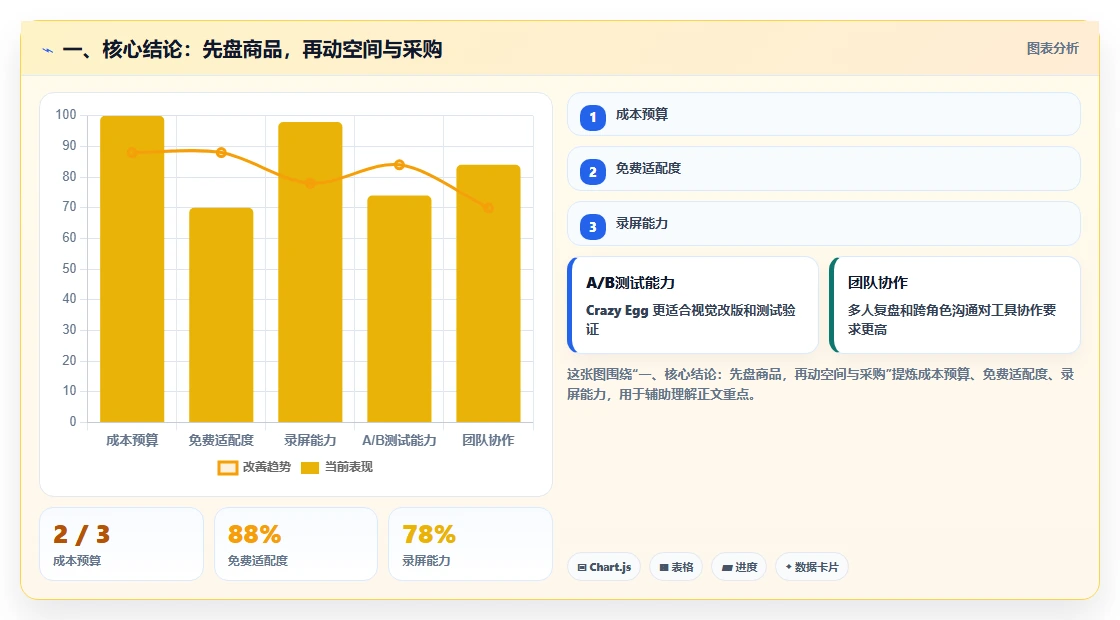Image resolution: width=1120 pixels, height=620 pixels.
Task: Click the text 多人复盘和跨角色沟通对工具协作要求更高
Action: coord(952,320)
